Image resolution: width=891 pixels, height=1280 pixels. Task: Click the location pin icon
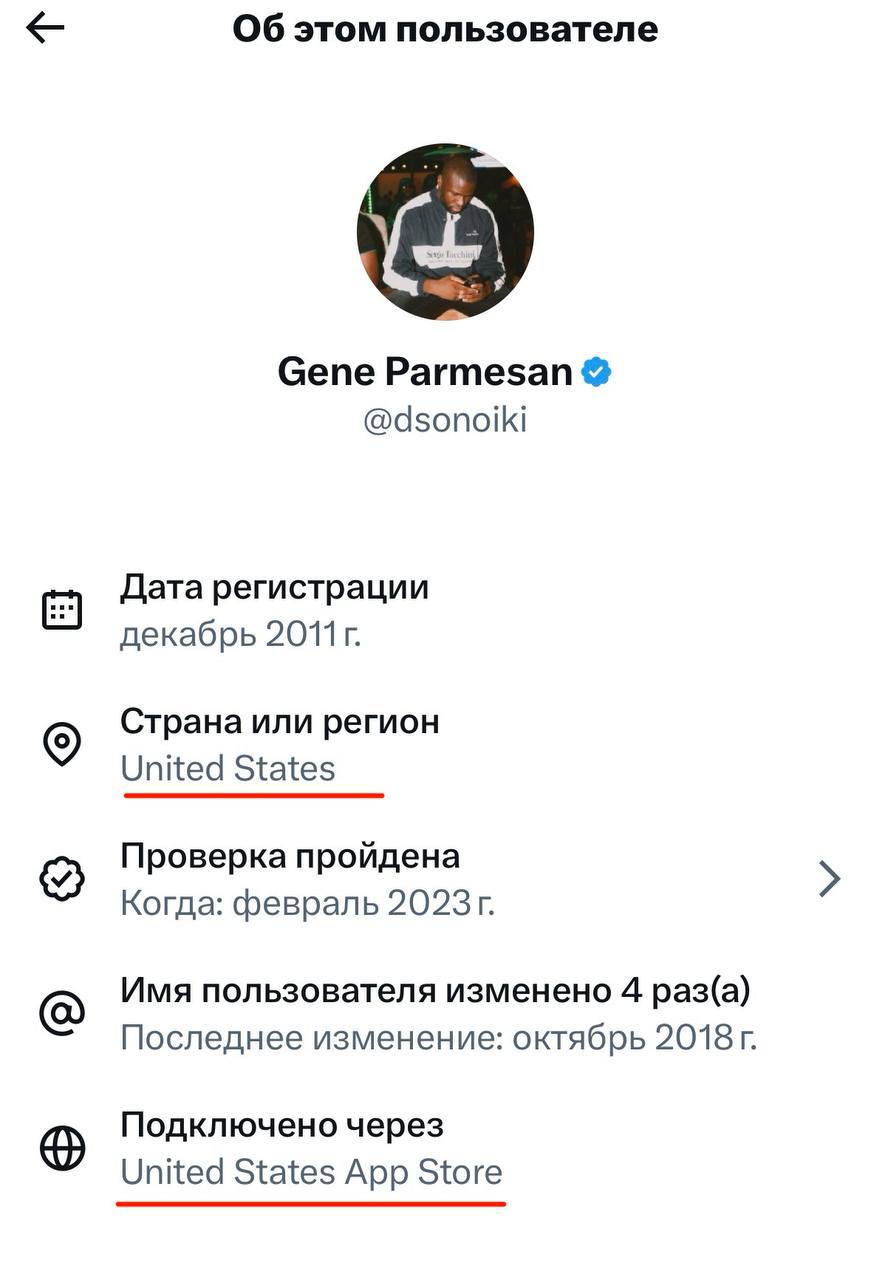[62, 744]
